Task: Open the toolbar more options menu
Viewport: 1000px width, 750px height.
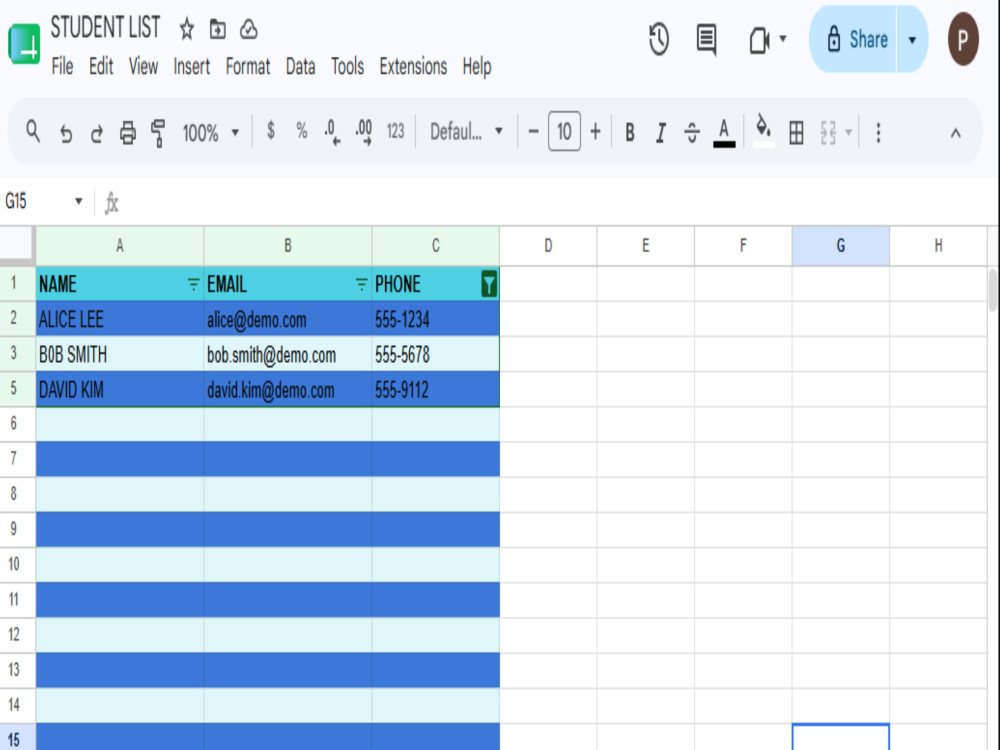Action: tap(878, 133)
